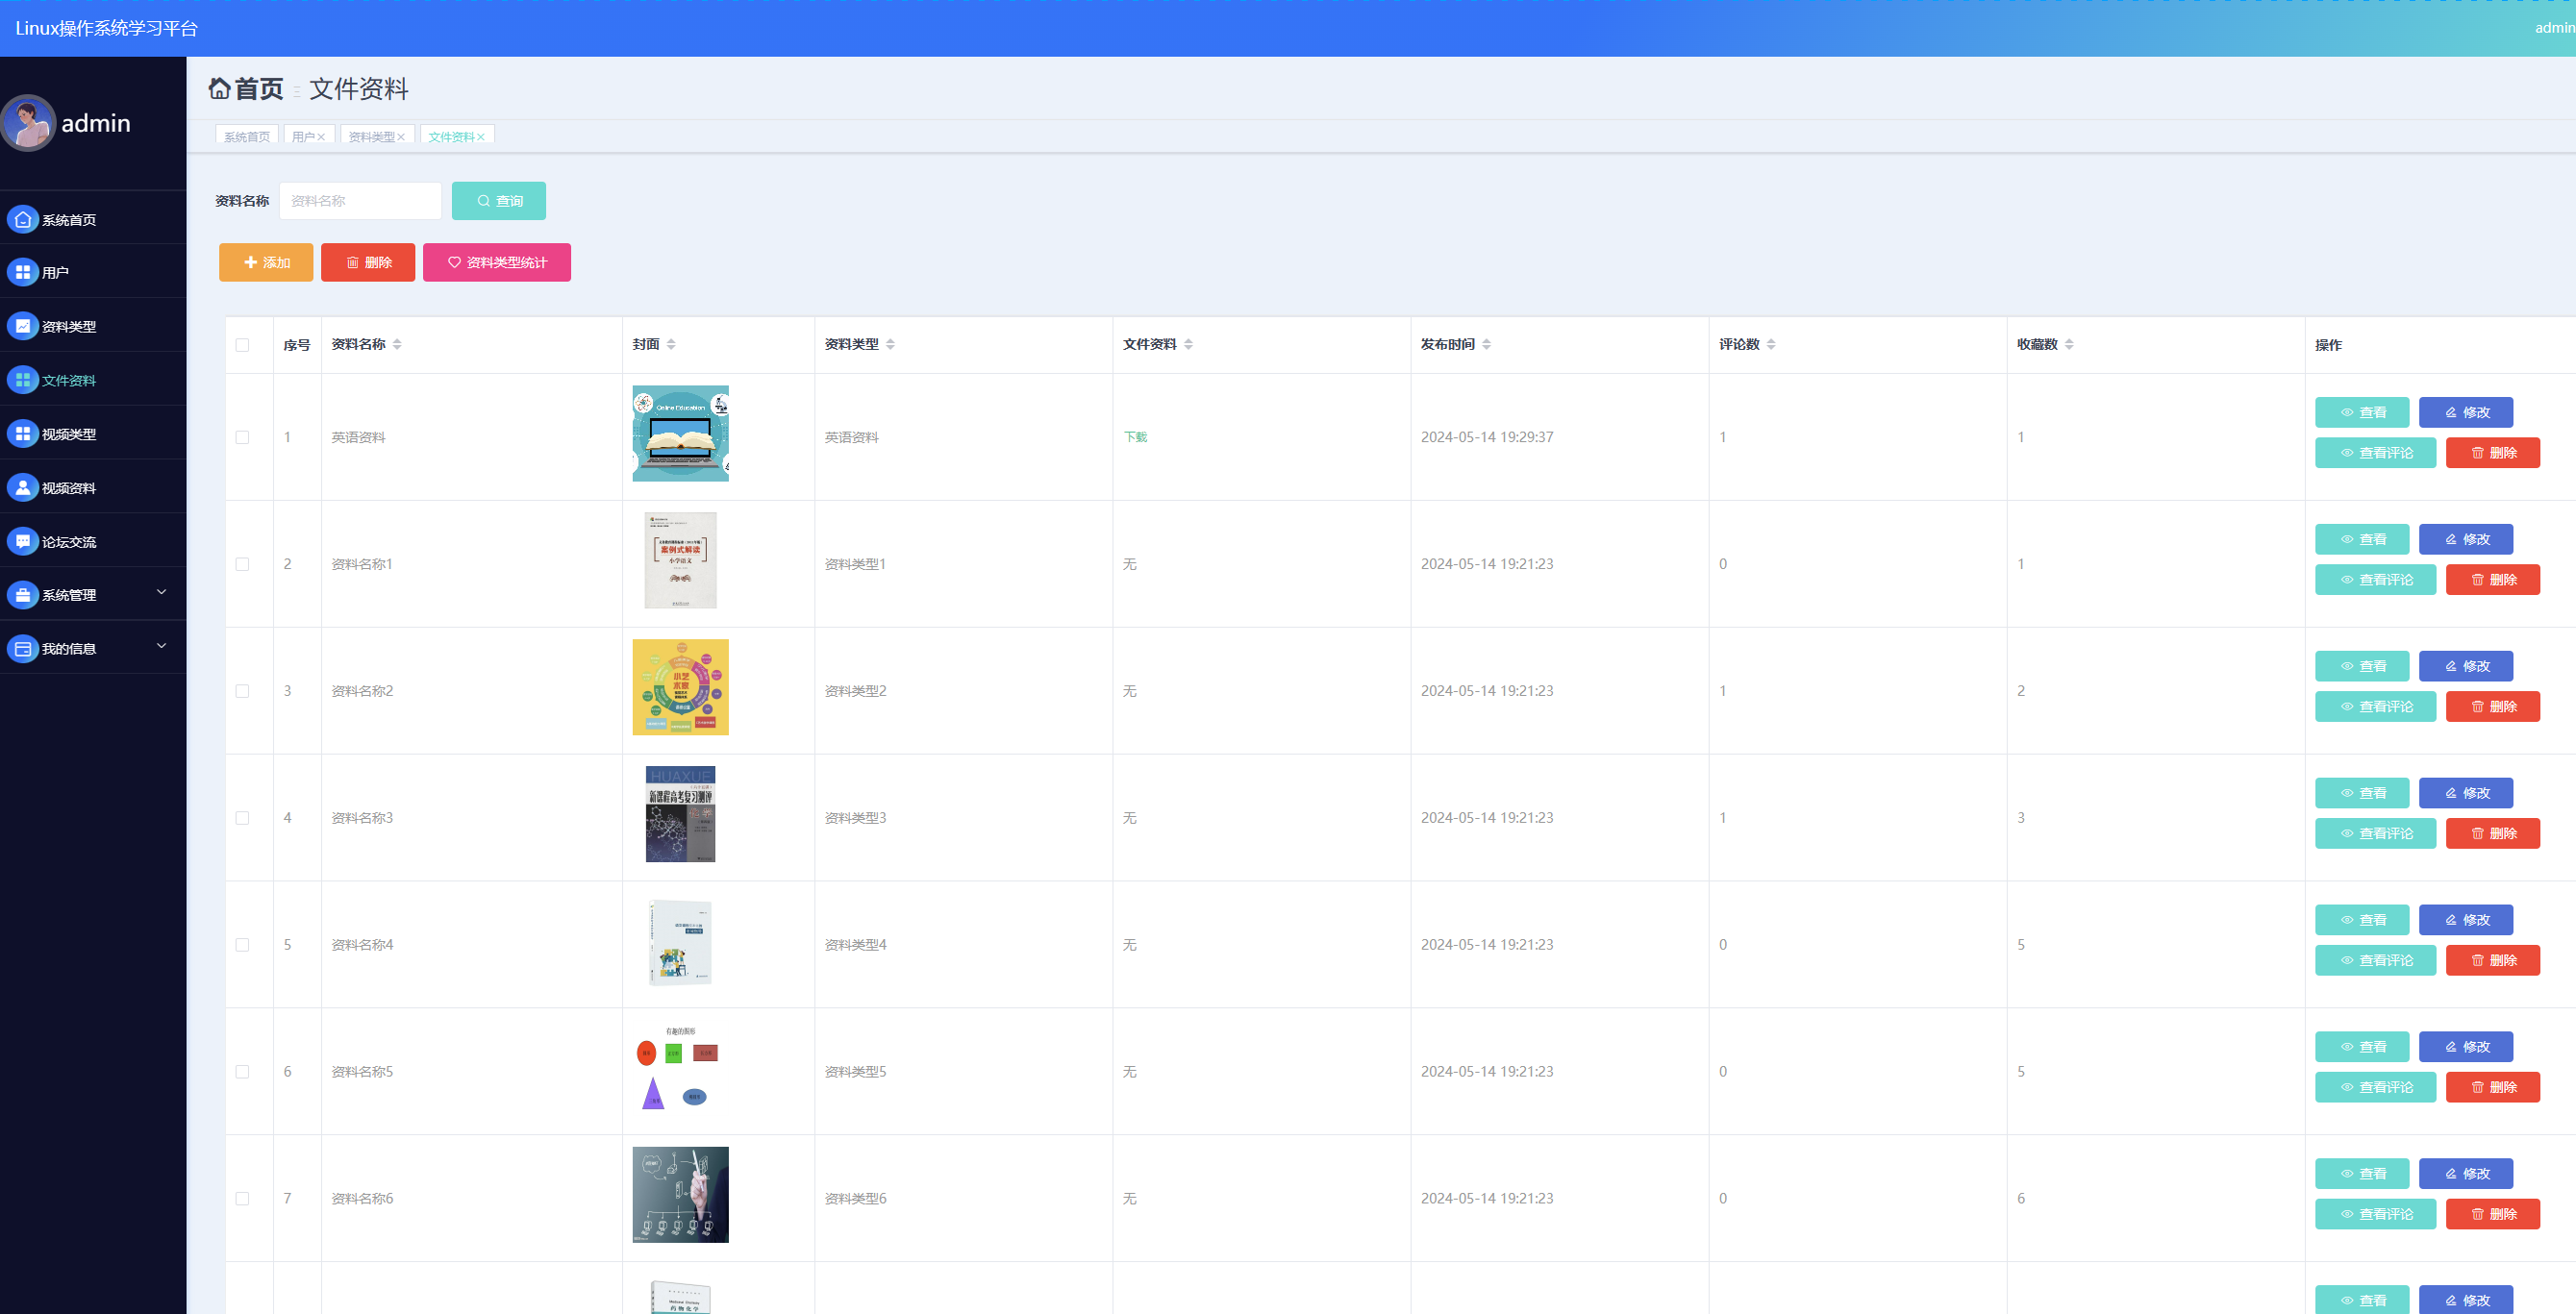Click the 用户 grid icon in sidebar

pos(22,272)
